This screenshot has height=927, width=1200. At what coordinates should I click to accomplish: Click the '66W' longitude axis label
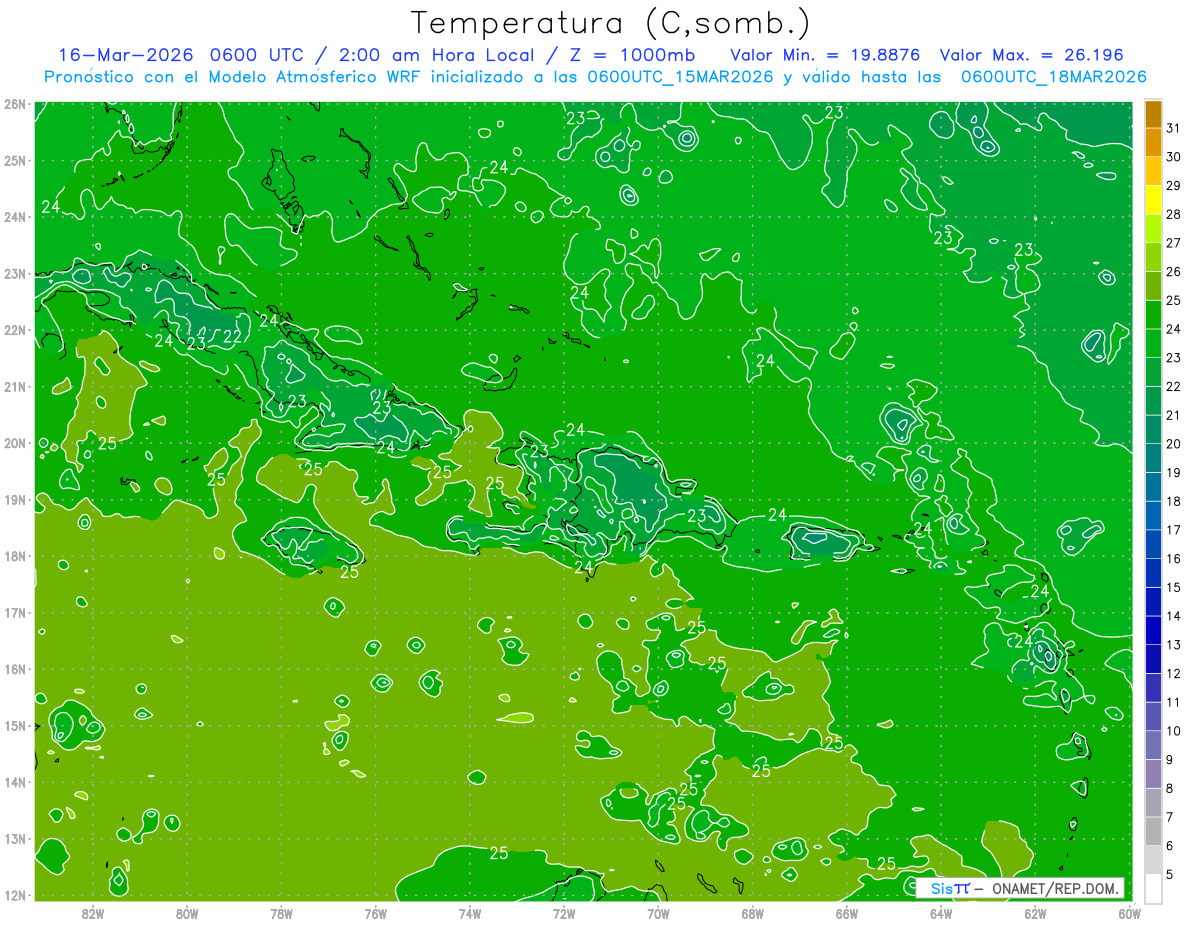coord(846,913)
